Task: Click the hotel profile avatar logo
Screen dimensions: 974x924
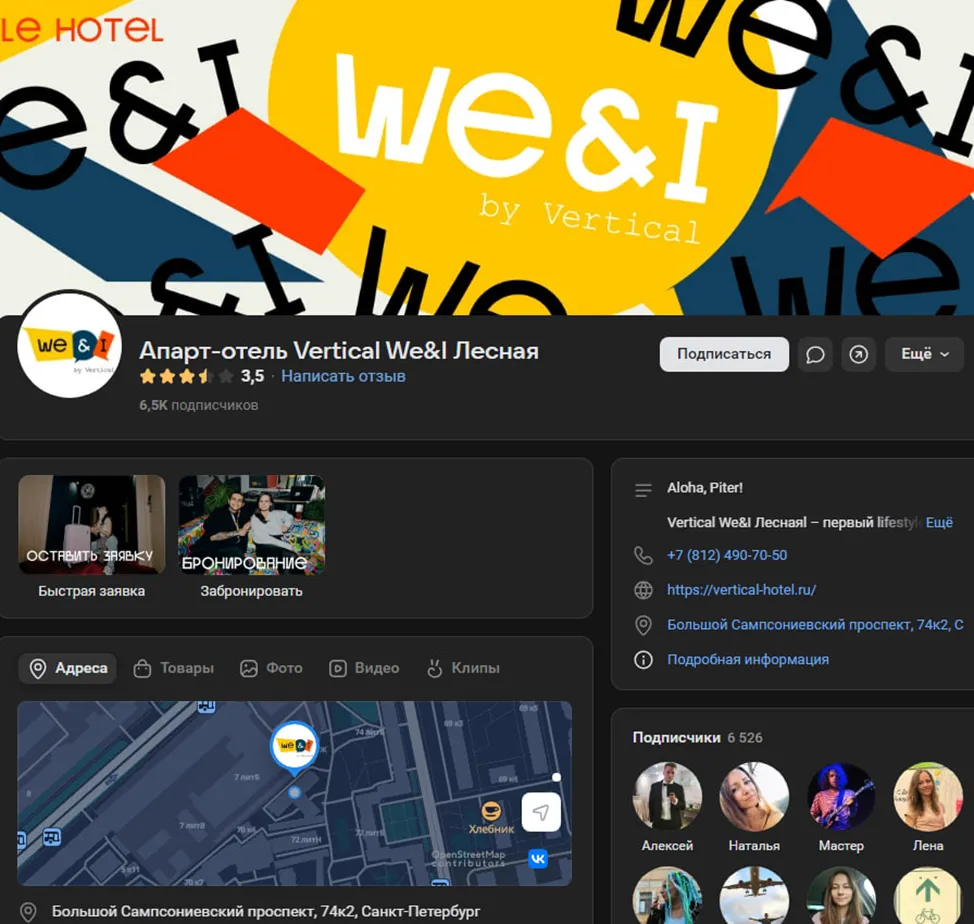Action: click(x=70, y=345)
